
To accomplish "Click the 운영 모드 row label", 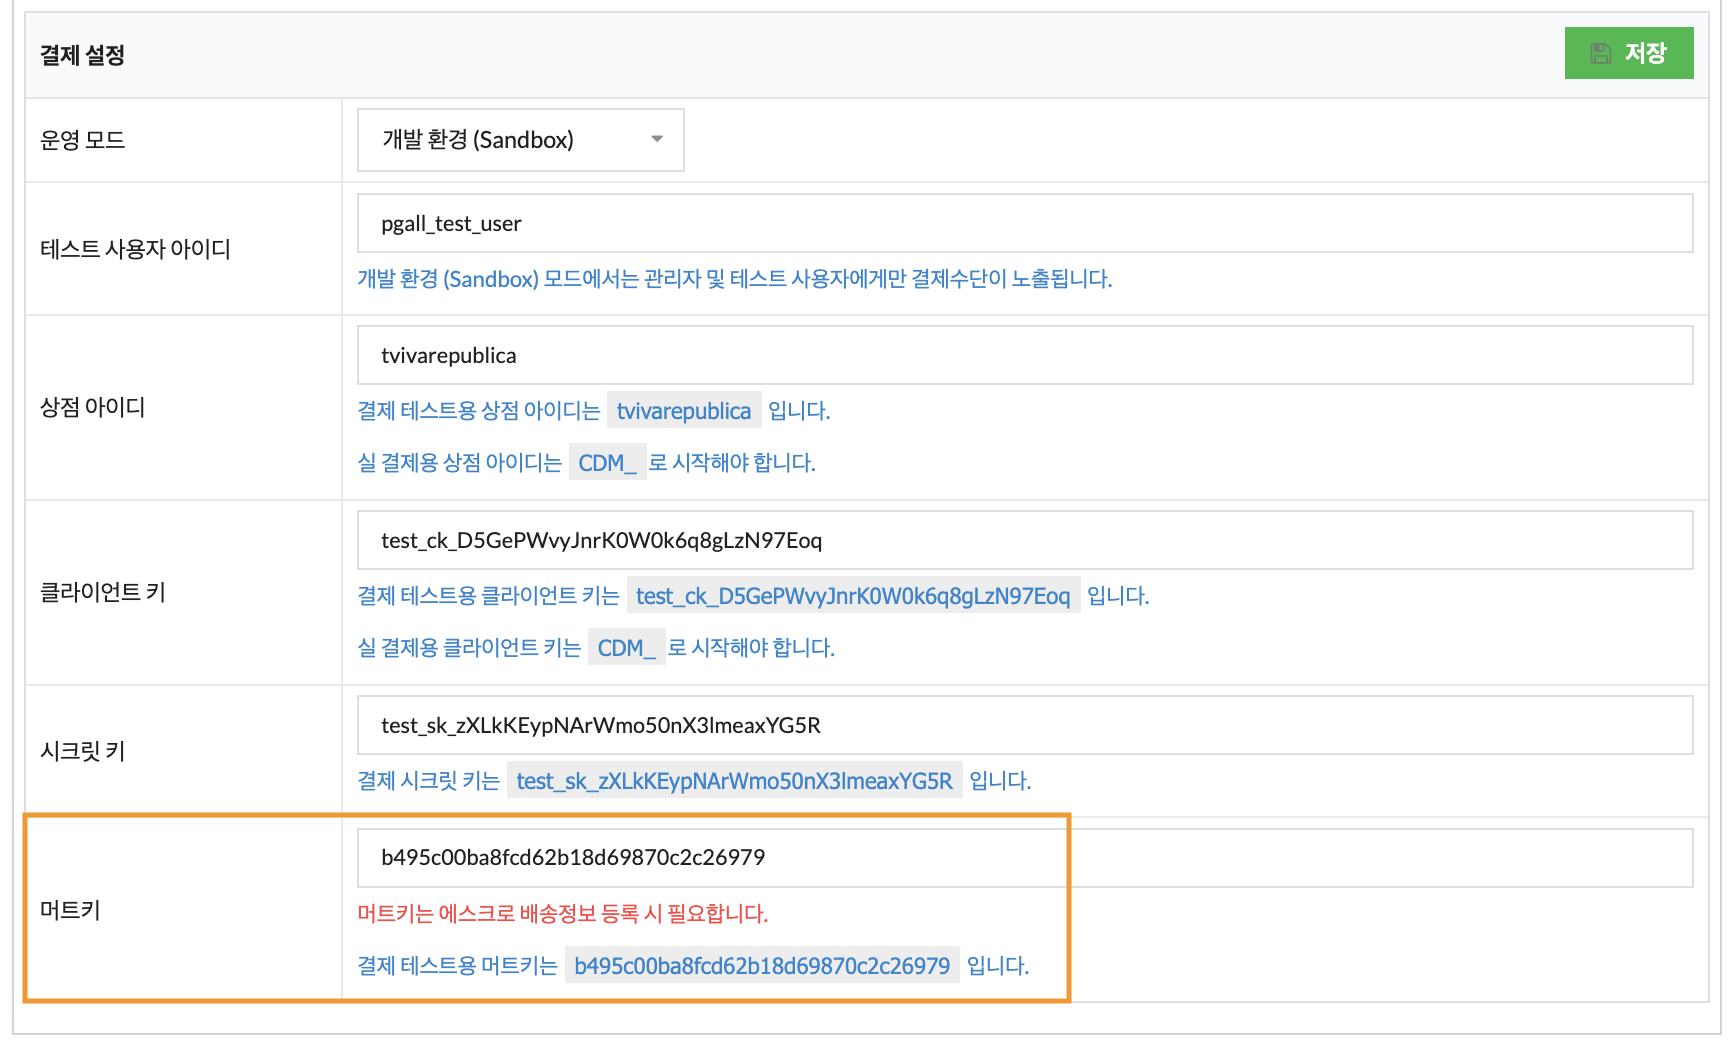I will 82,140.
